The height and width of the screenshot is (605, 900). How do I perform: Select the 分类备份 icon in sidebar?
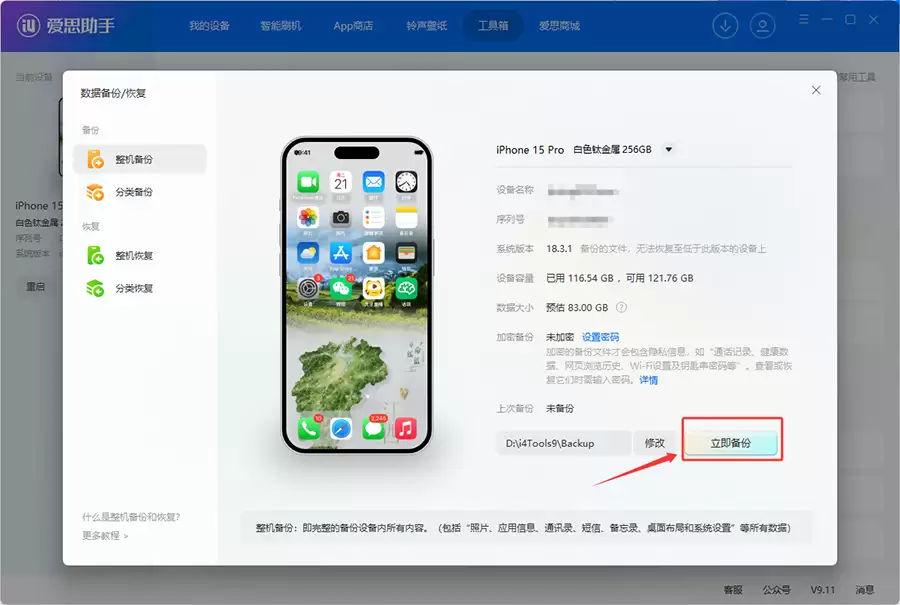pos(95,192)
